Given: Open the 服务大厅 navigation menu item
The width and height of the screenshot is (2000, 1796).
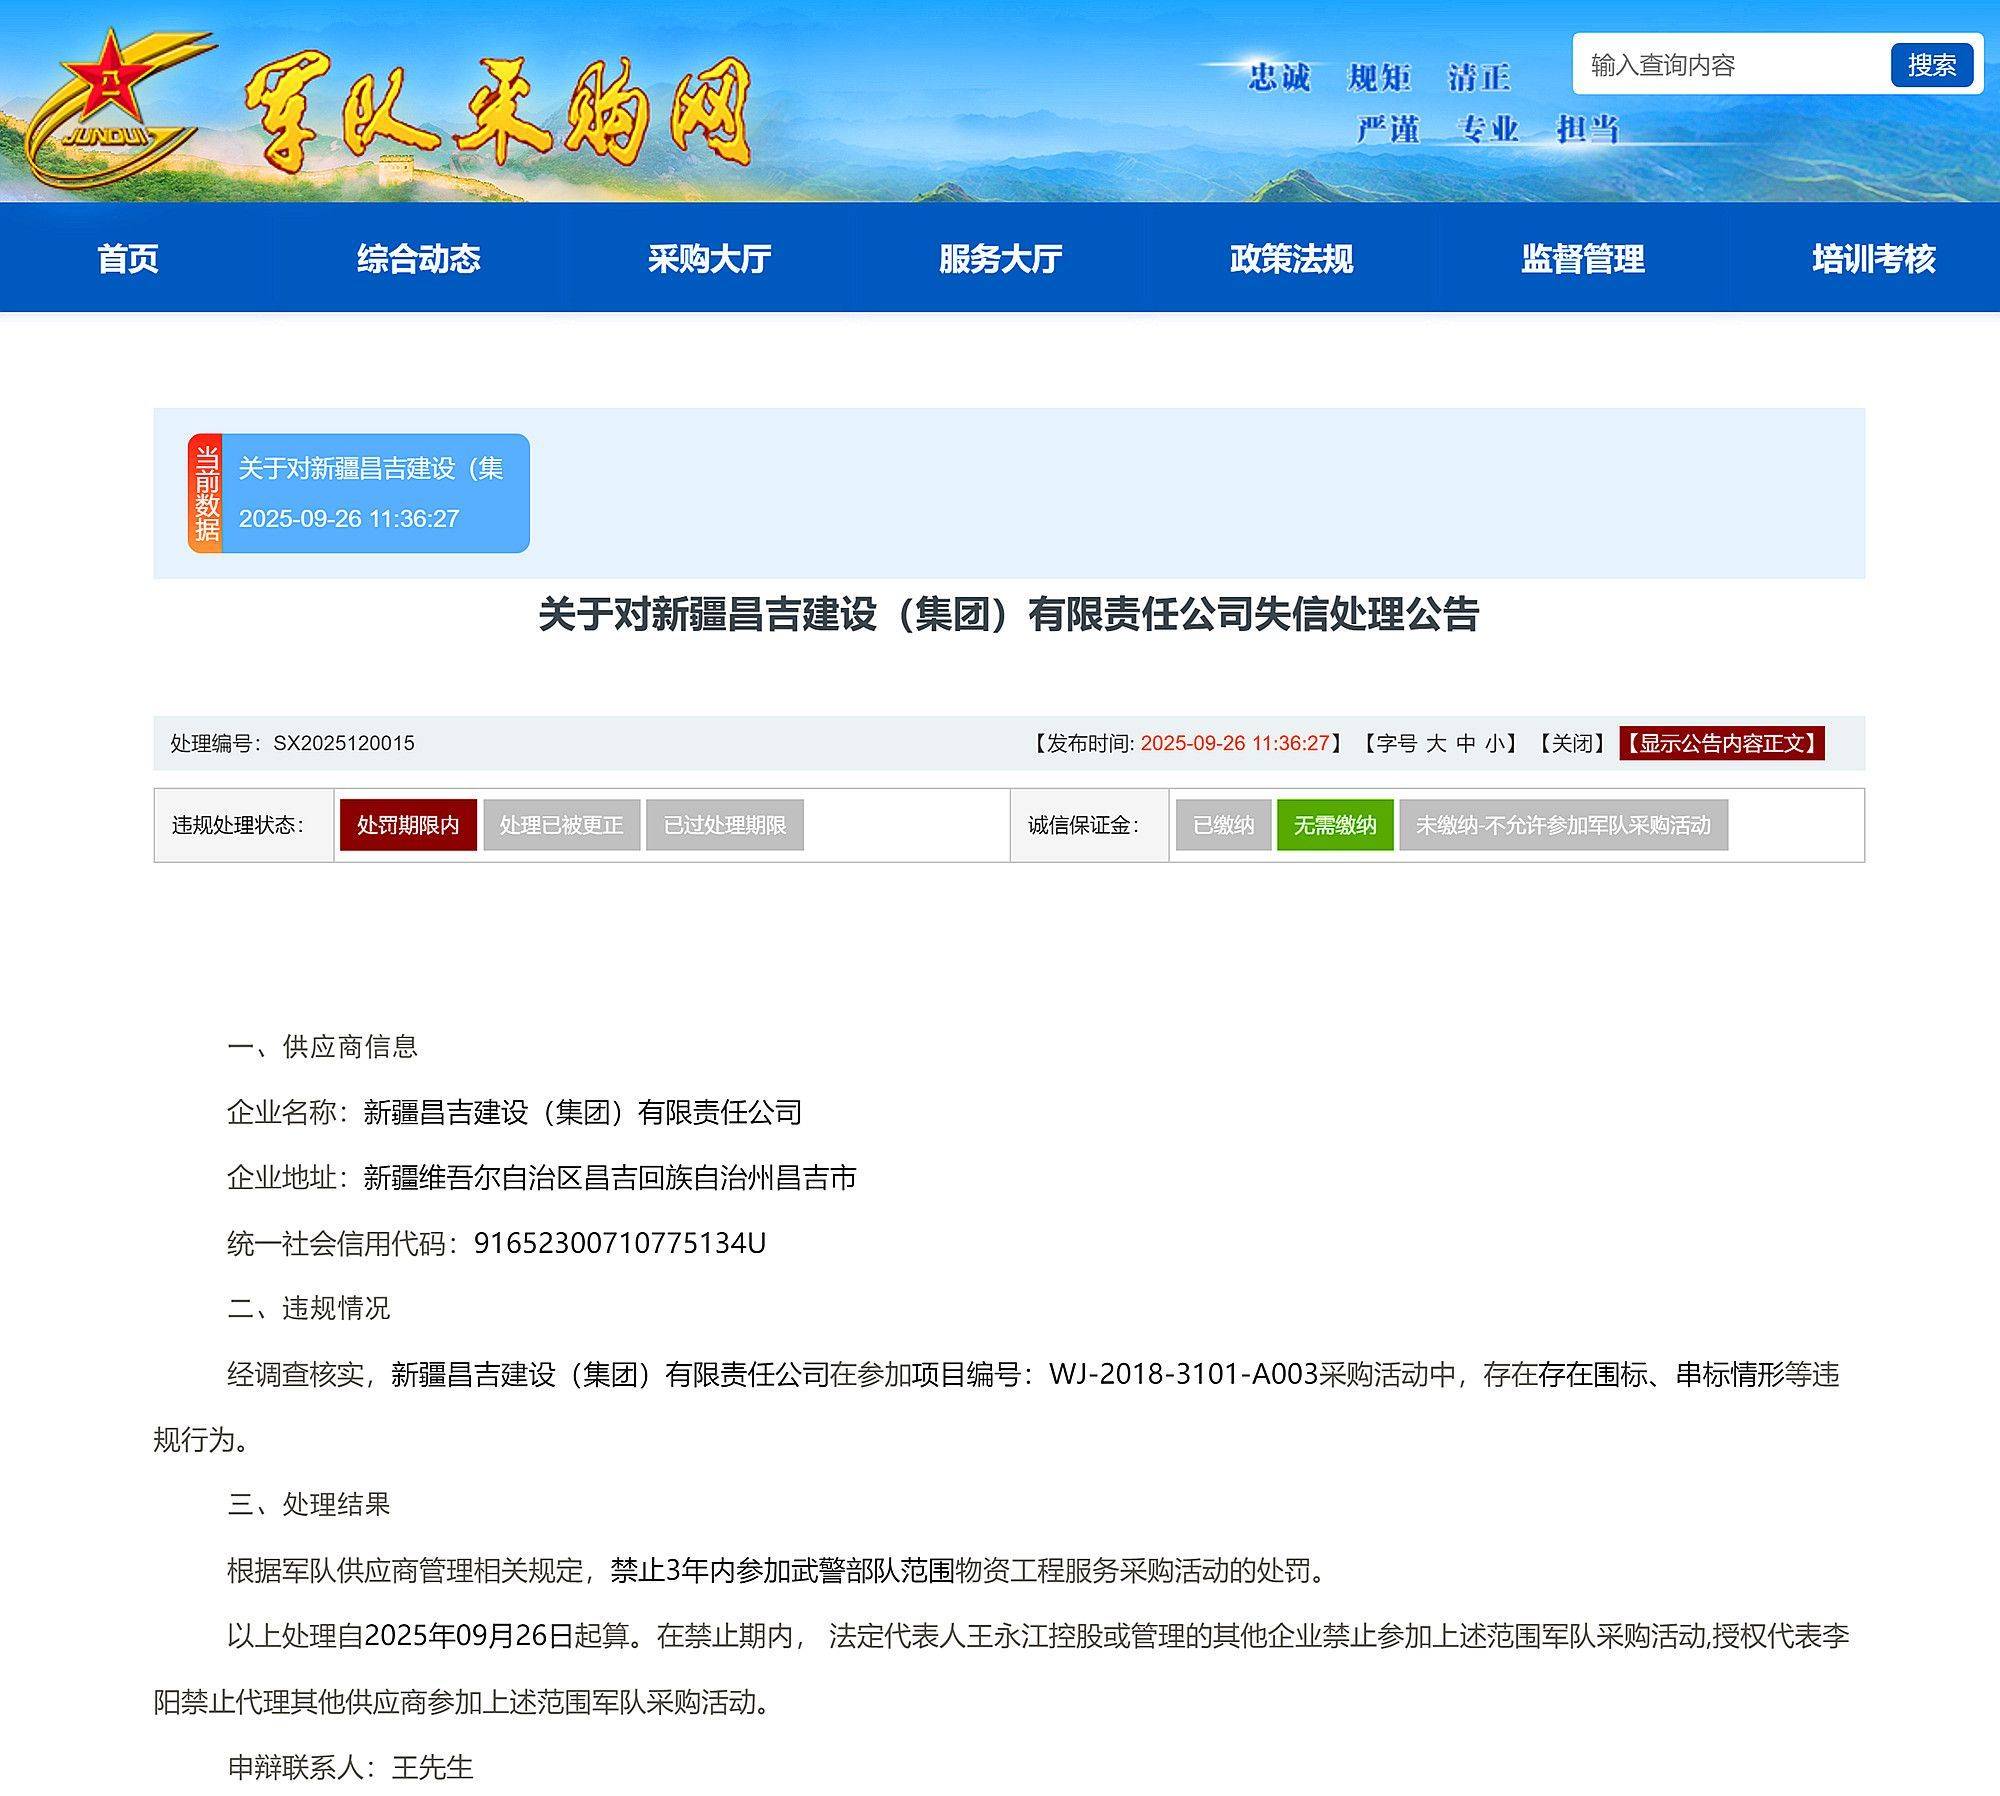Looking at the screenshot, I should (x=1000, y=260).
